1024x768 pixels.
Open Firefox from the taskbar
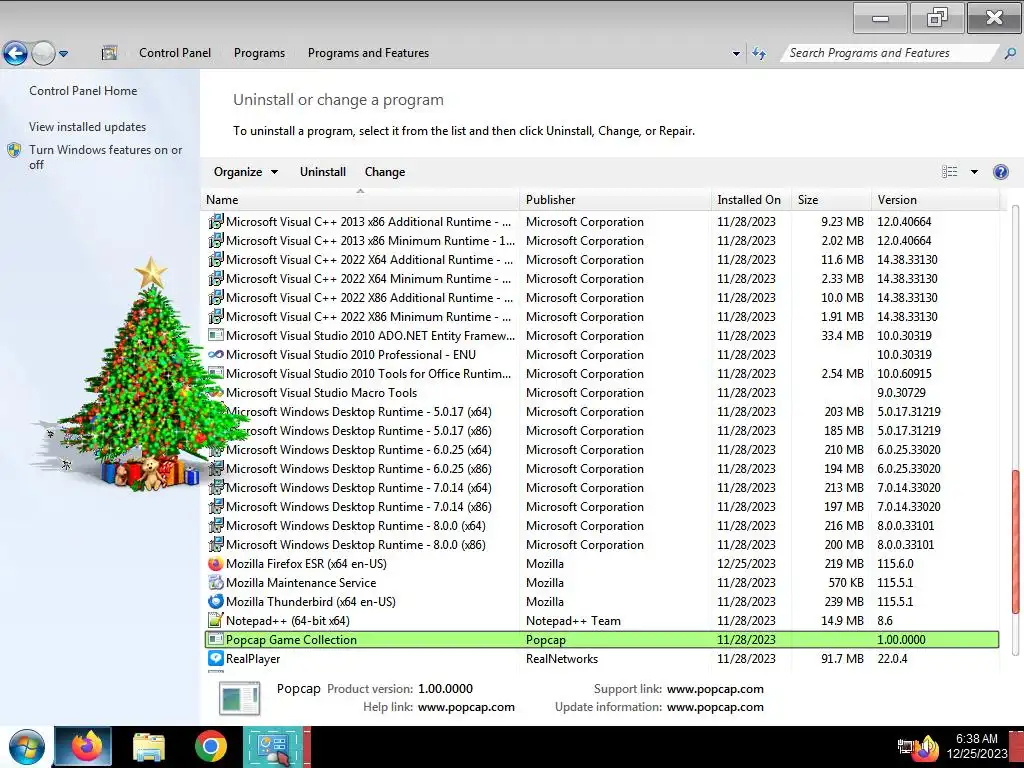click(x=84, y=747)
